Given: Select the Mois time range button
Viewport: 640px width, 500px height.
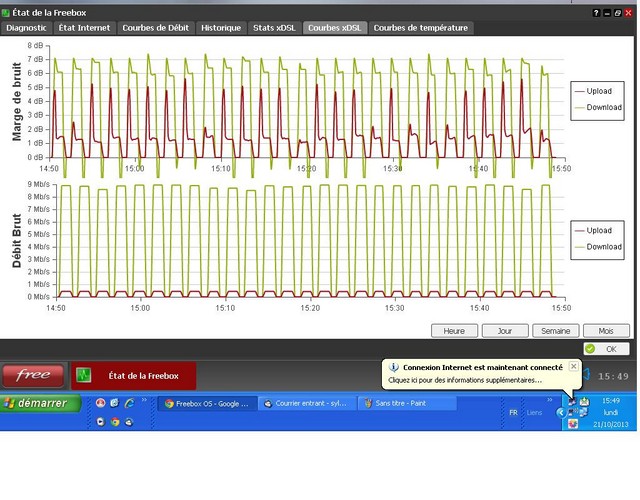Looking at the screenshot, I should pyautogui.click(x=606, y=331).
